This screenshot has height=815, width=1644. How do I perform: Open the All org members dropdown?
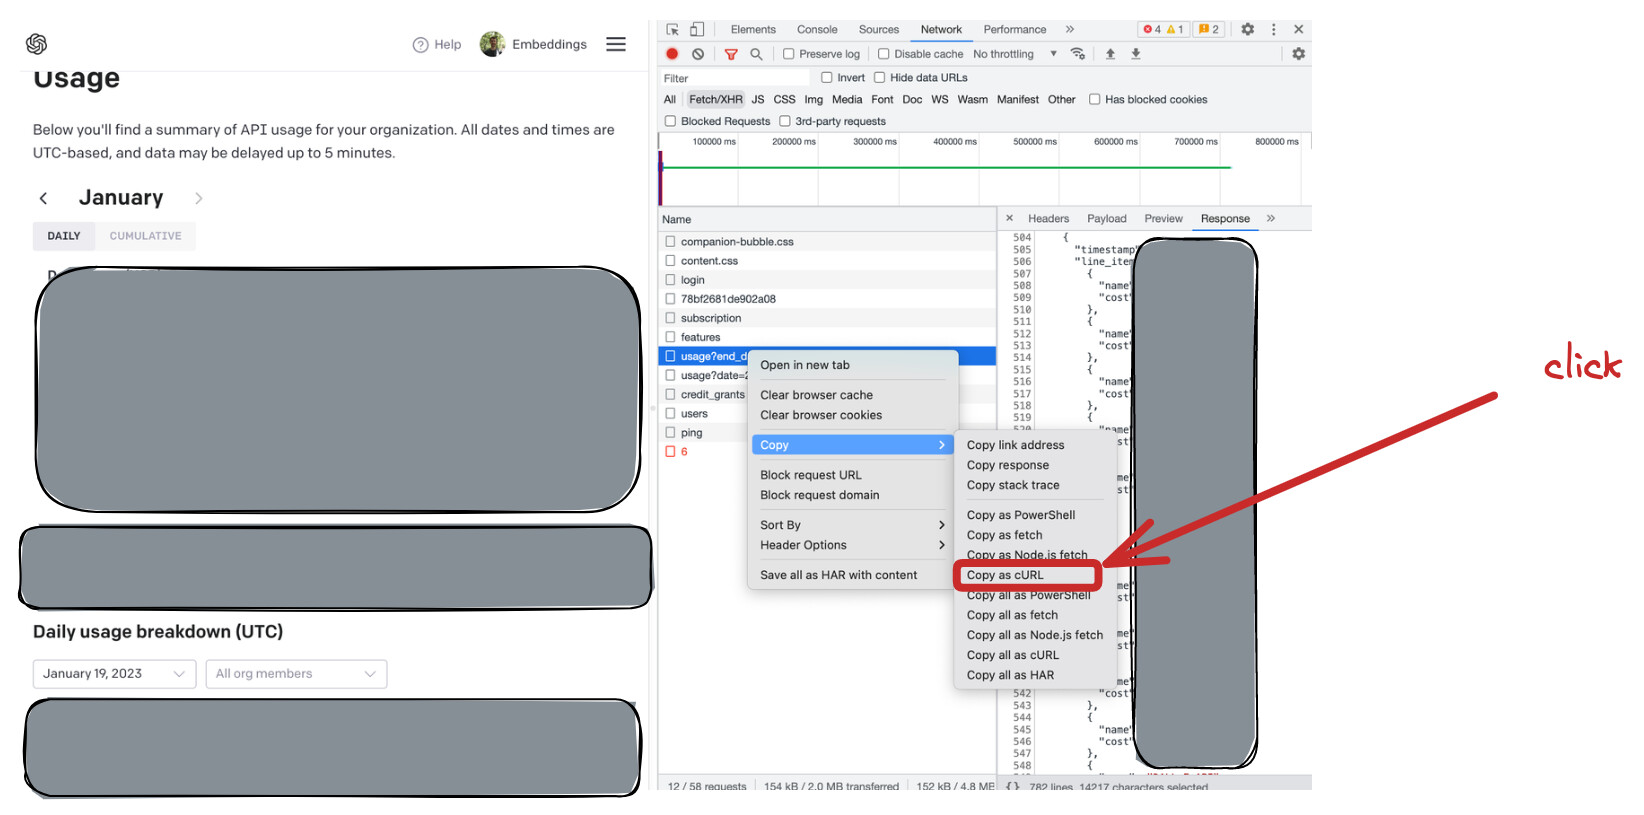pos(295,674)
